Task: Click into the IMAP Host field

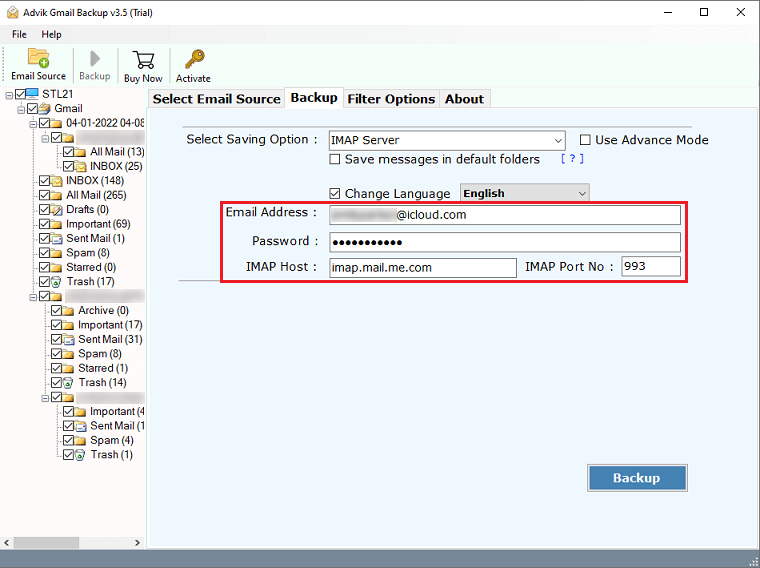Action: coord(423,268)
